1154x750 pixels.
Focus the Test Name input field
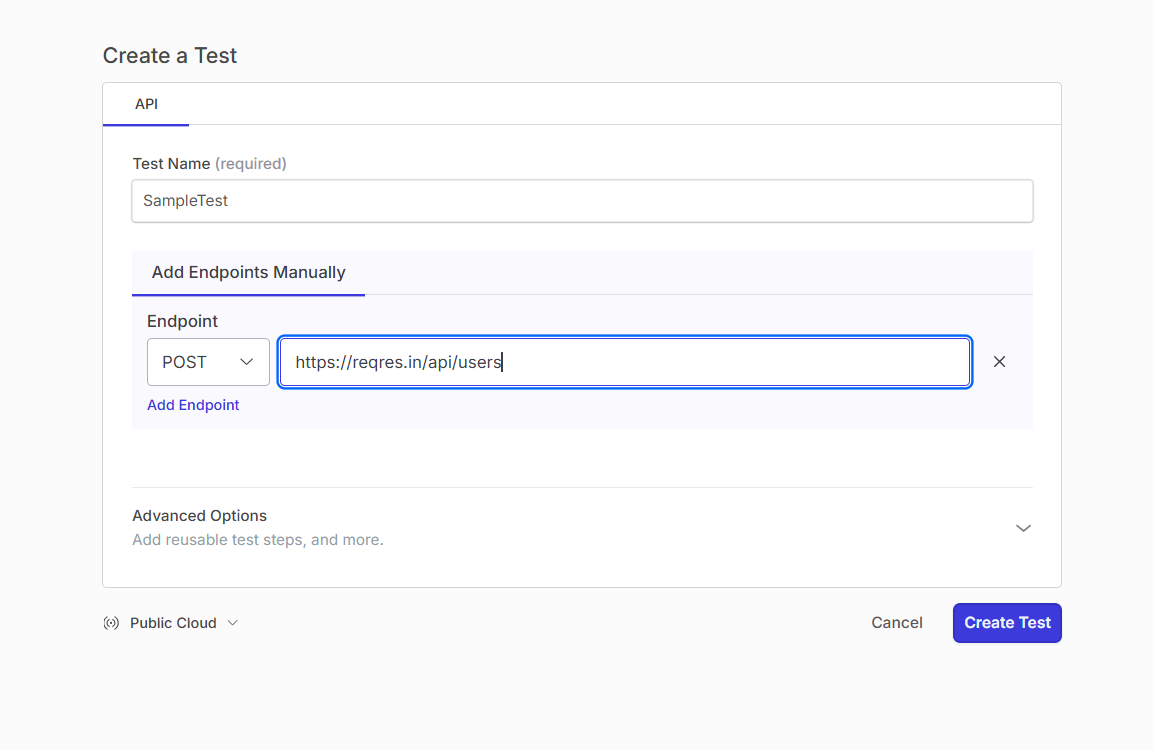point(583,200)
